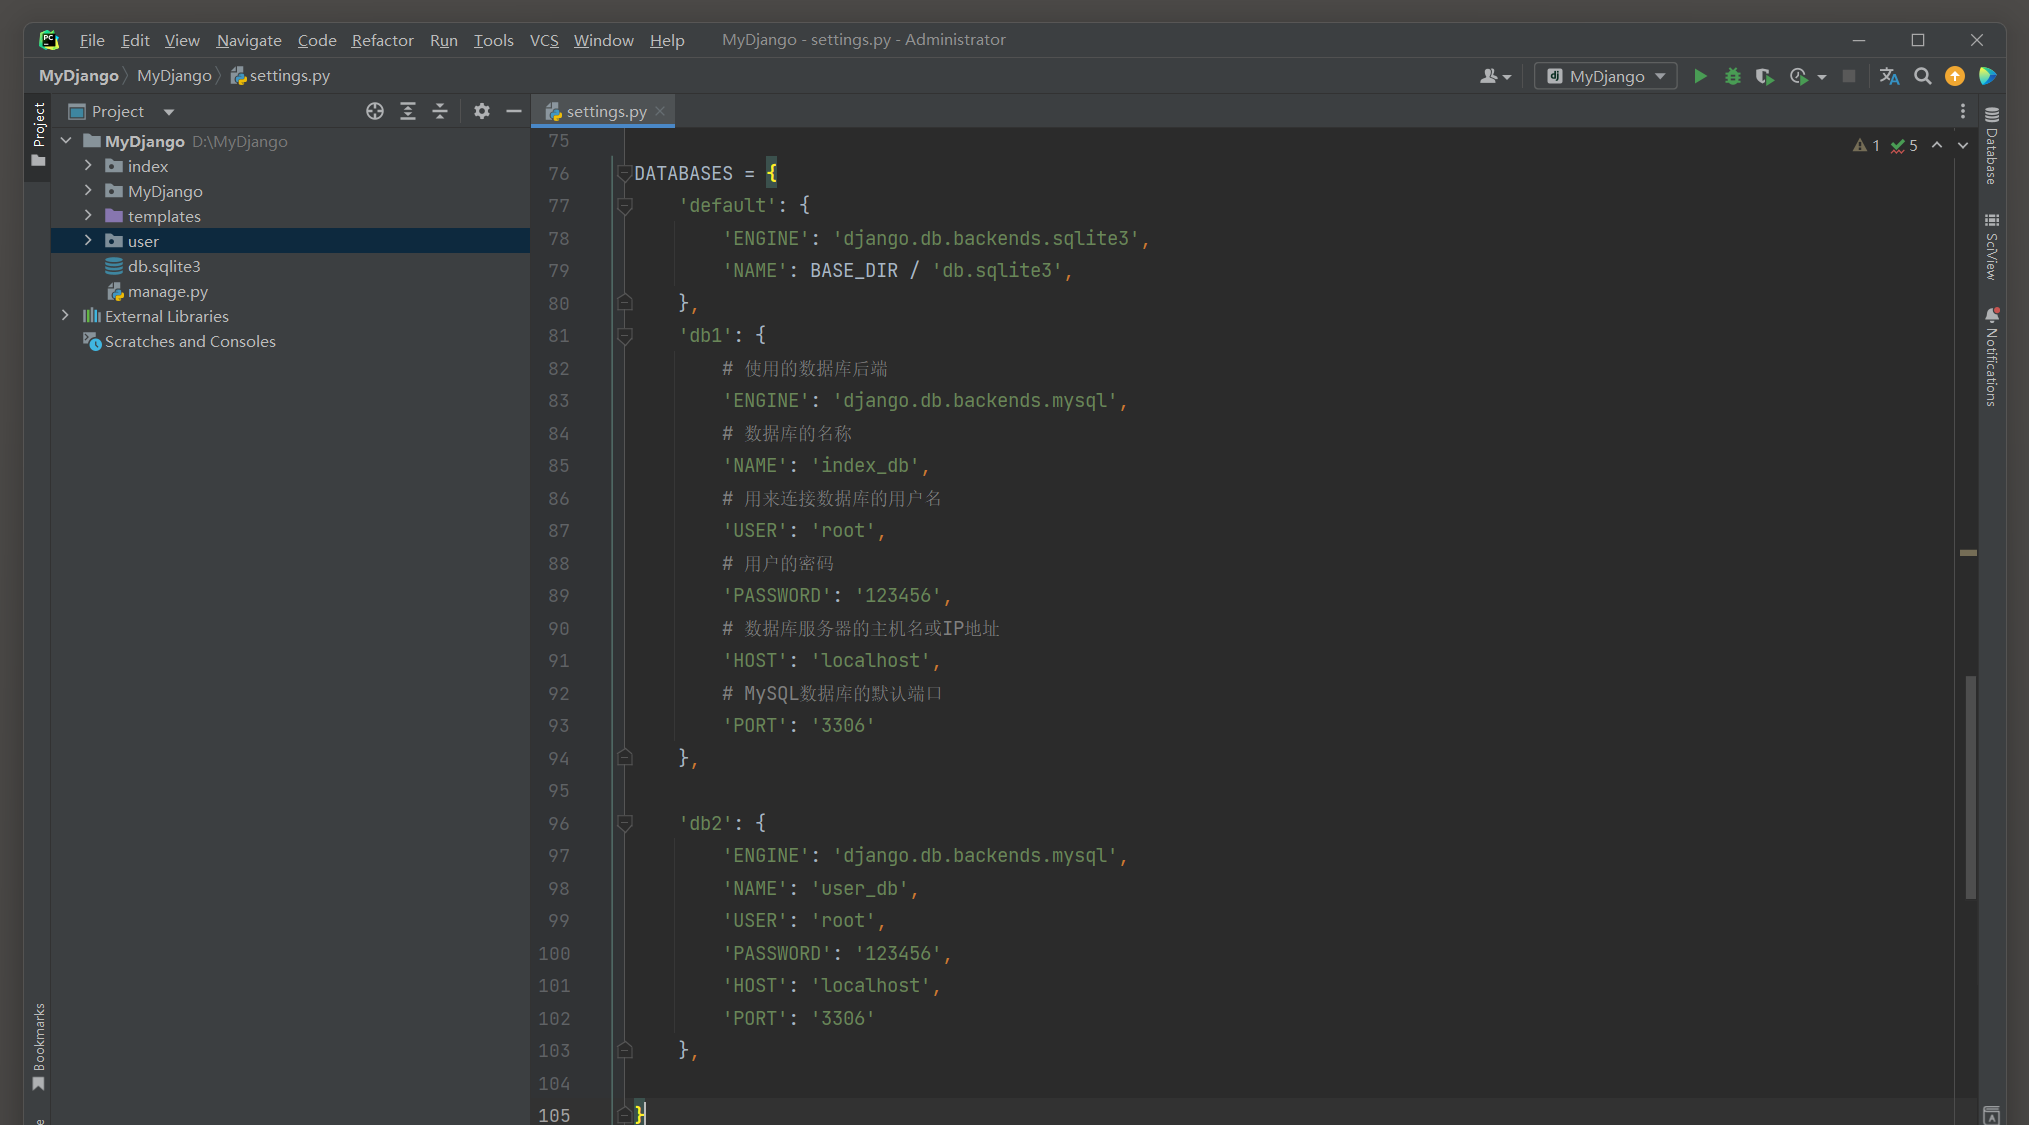Run with coverage shield icon
Viewport: 2029px width, 1125px height.
[1764, 76]
